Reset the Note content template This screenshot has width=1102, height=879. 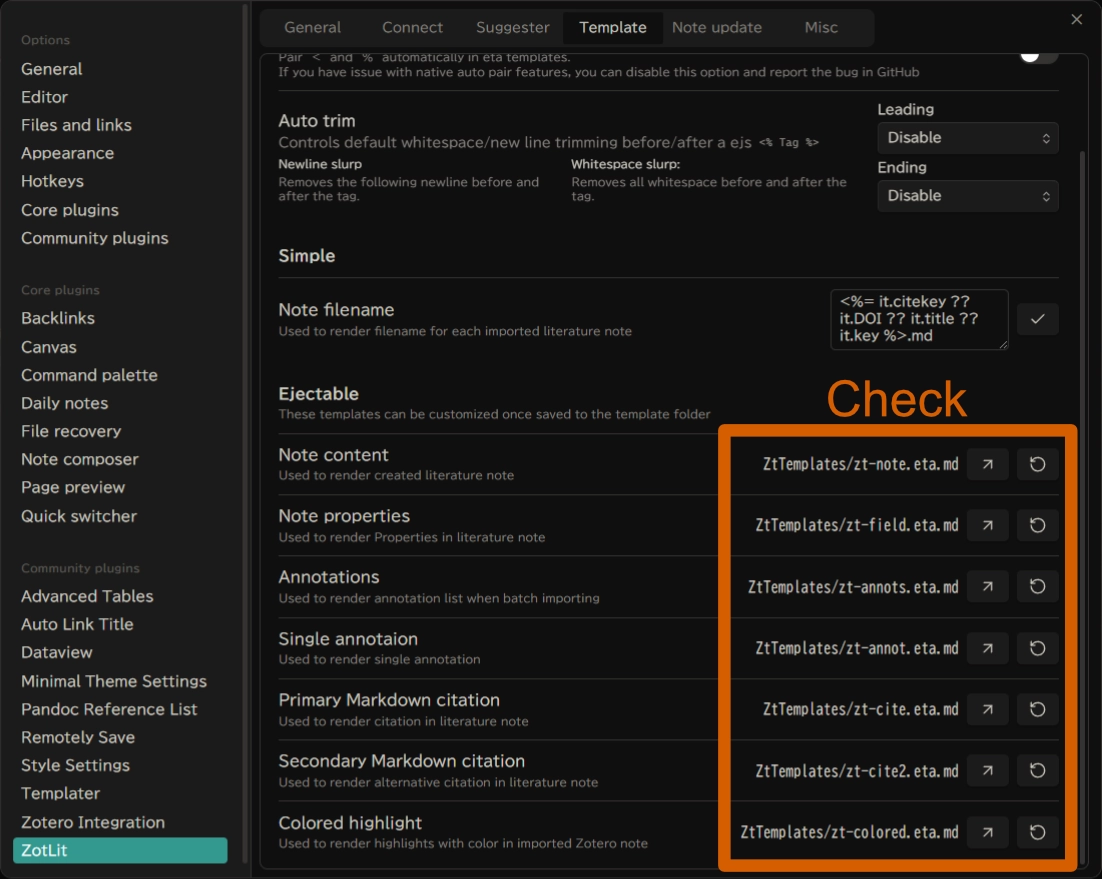(1037, 465)
